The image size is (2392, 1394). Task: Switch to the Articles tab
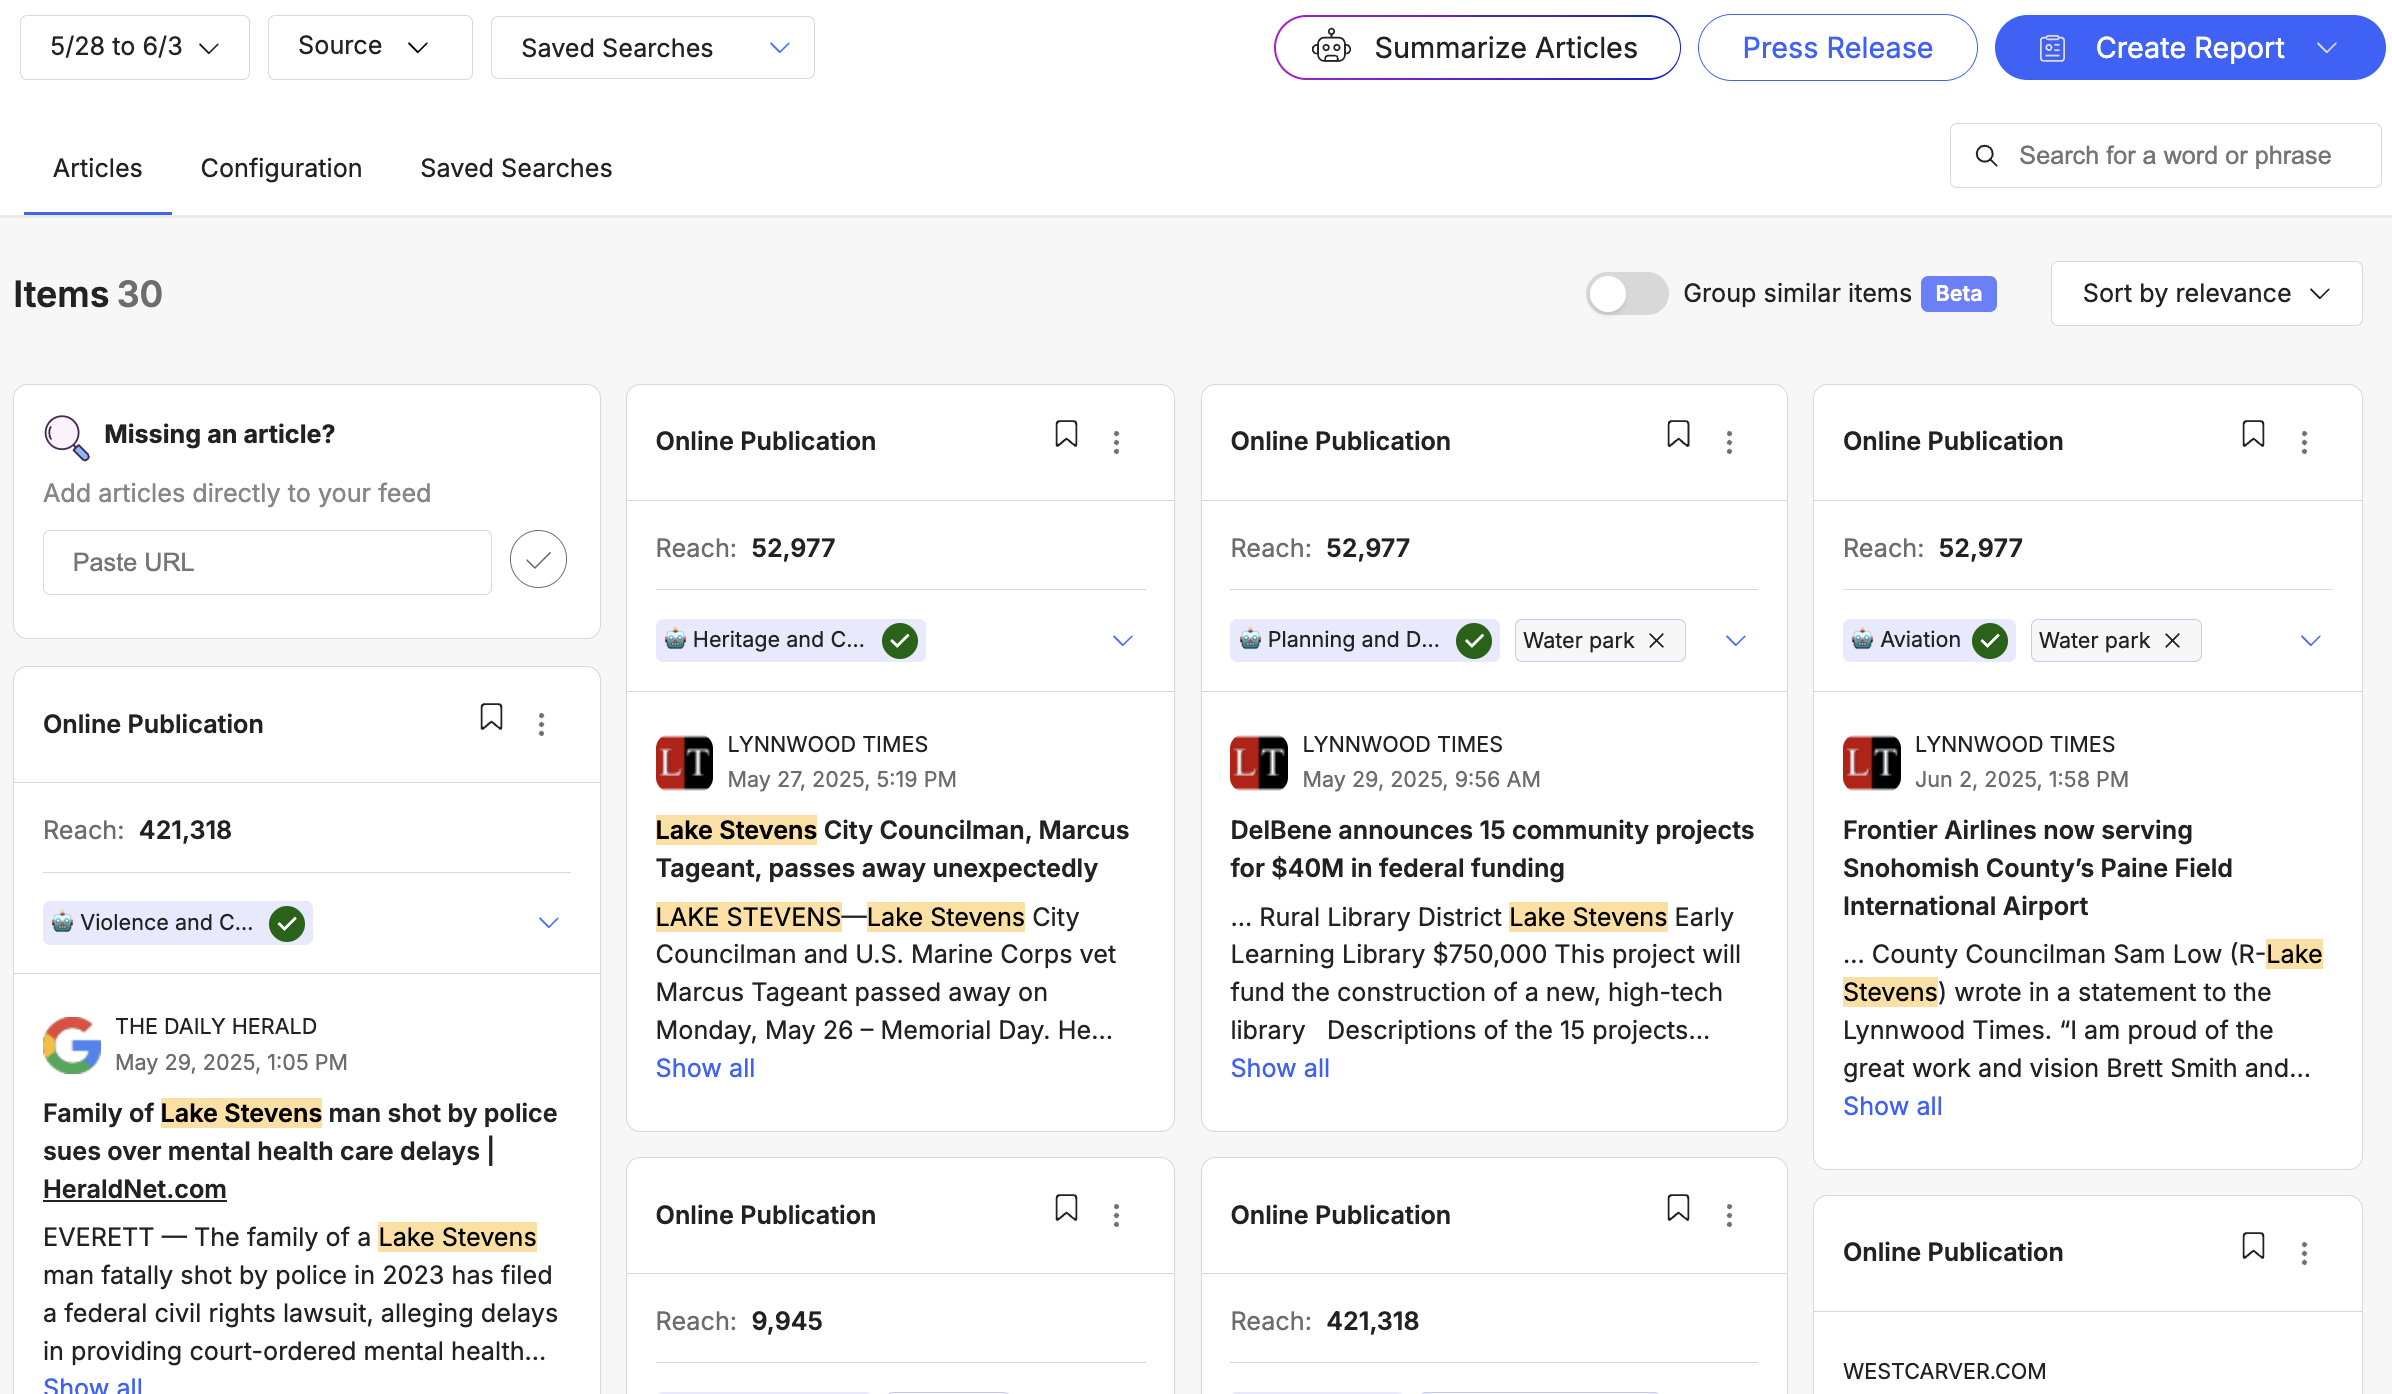pos(97,168)
